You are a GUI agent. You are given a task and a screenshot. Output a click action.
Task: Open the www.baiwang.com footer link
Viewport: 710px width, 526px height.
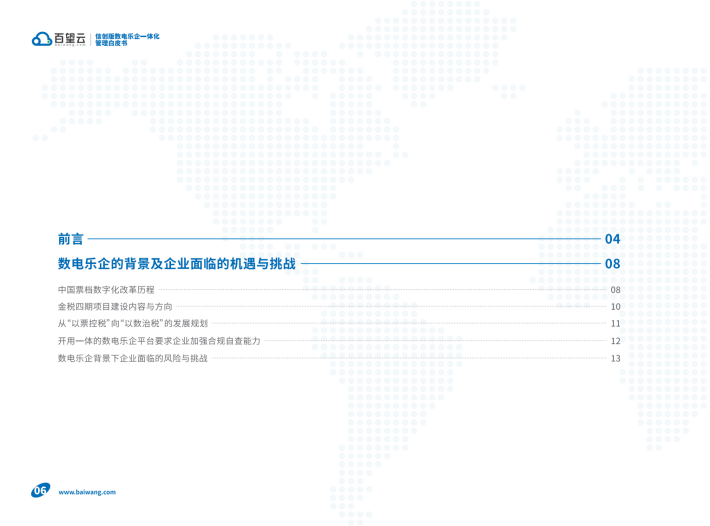[88, 492]
